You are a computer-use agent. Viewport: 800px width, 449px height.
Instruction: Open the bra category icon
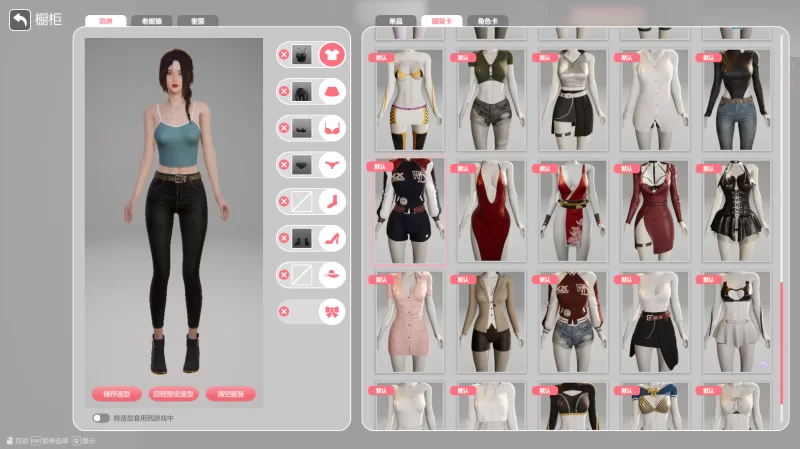coord(332,128)
